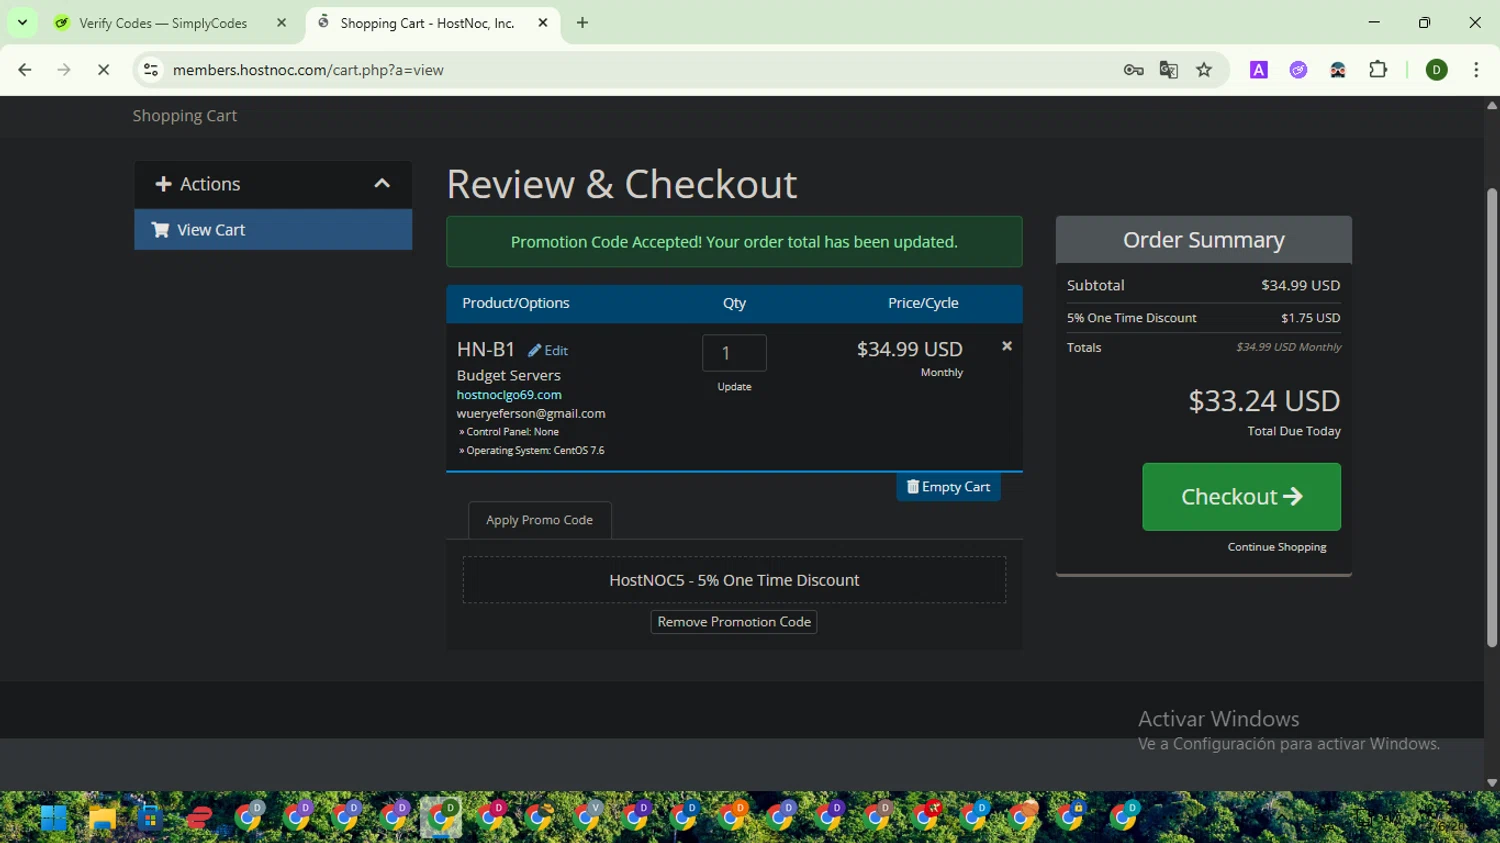Edit the HN-B1 product configuration
Image resolution: width=1500 pixels, height=843 pixels.
pos(548,350)
